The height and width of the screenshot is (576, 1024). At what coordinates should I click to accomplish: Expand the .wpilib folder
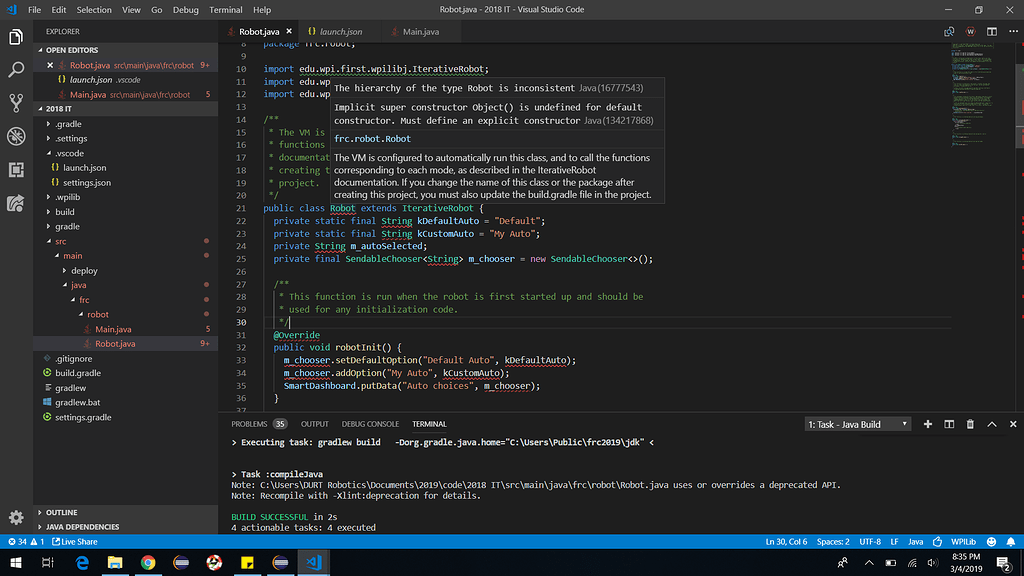coord(67,197)
